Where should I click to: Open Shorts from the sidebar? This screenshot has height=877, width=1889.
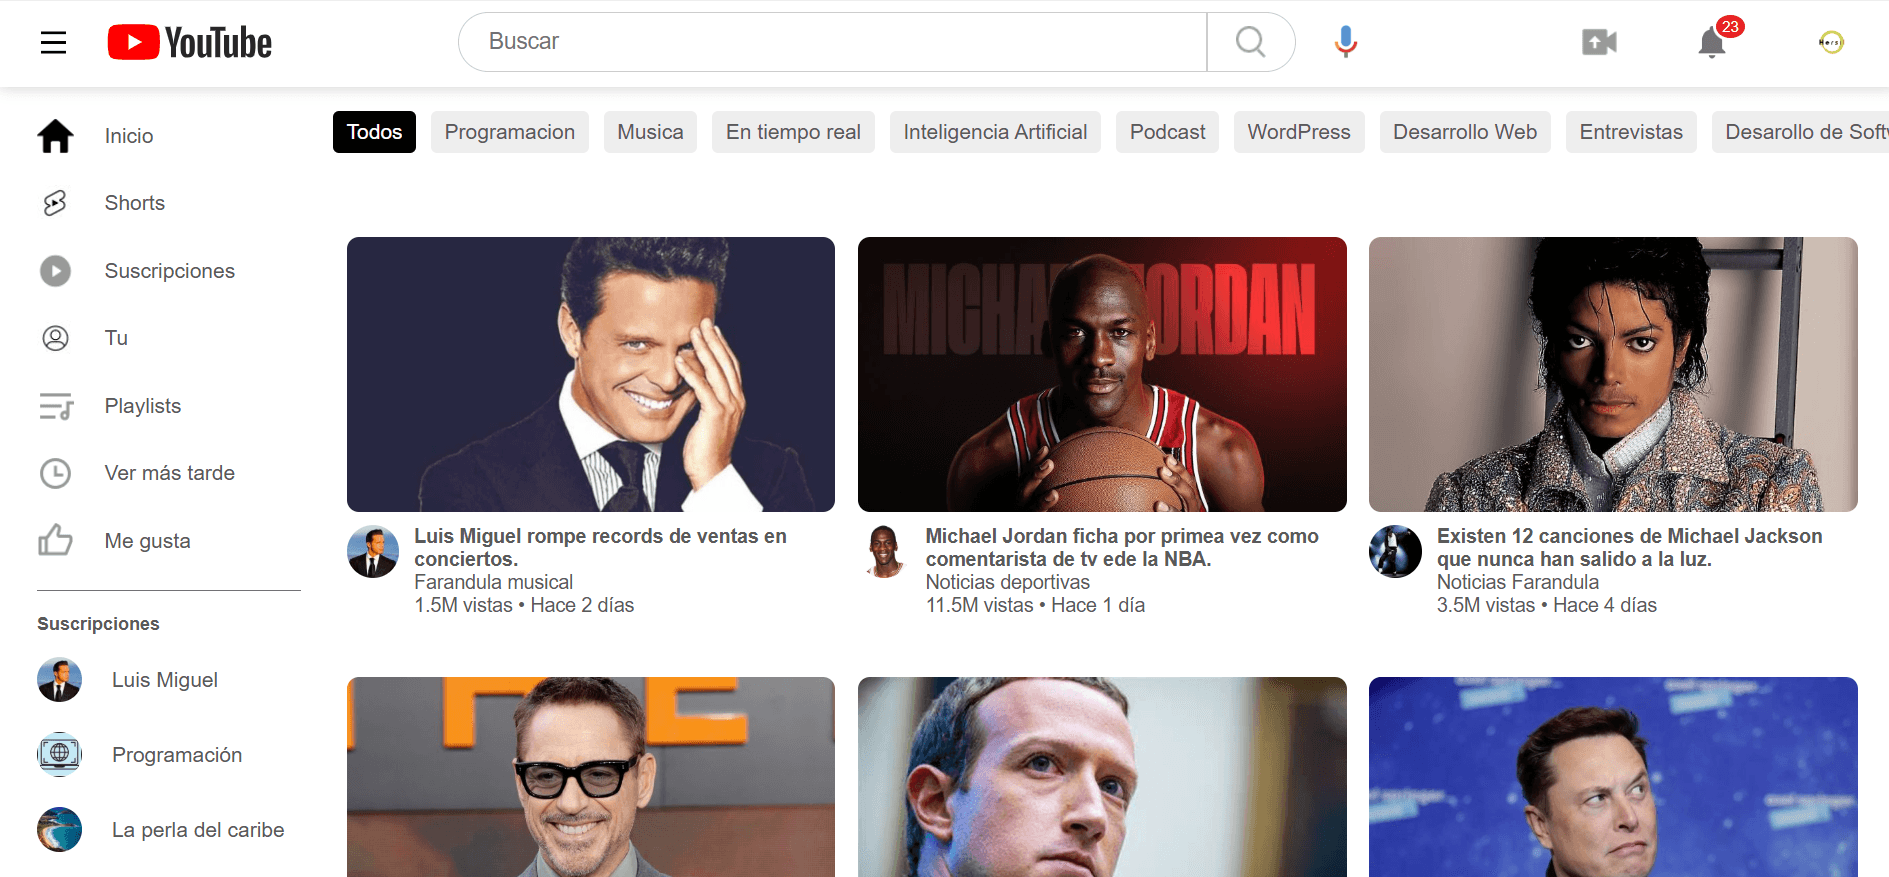point(135,203)
